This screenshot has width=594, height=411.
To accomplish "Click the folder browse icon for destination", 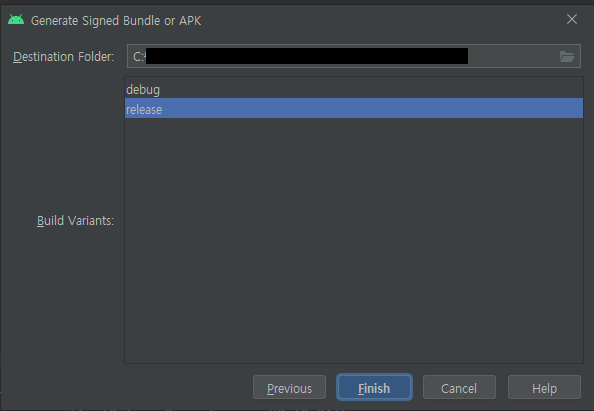I will (567, 57).
